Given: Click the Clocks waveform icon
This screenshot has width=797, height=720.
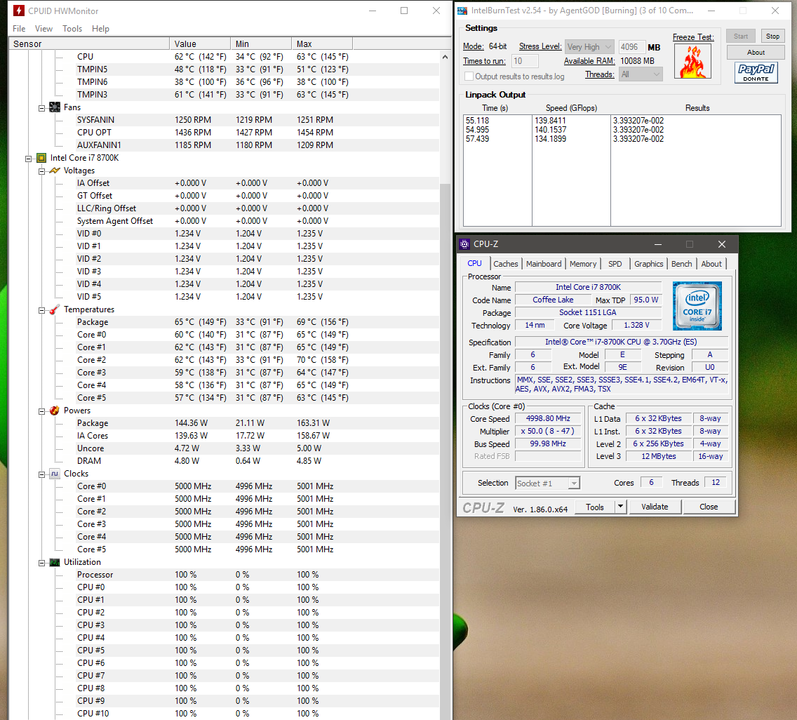Looking at the screenshot, I should [x=54, y=474].
